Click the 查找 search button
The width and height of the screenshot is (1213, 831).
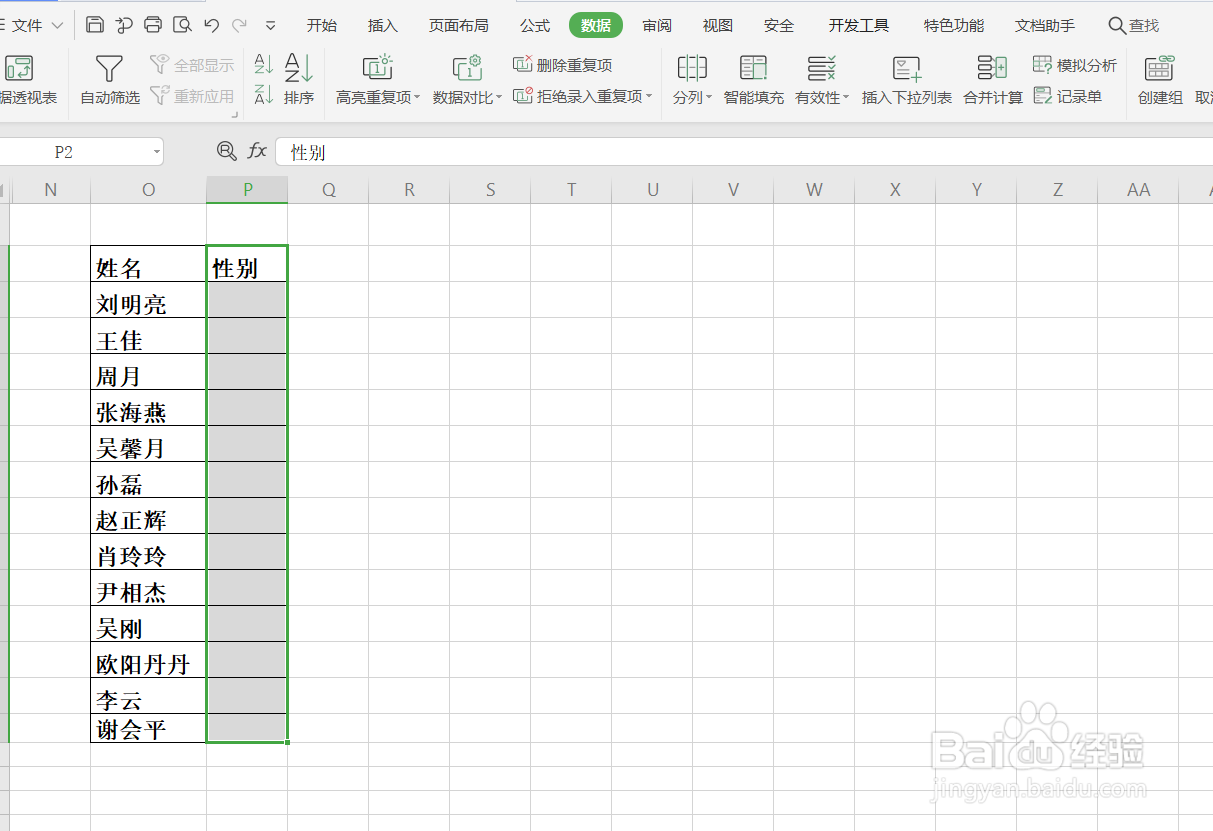(x=1134, y=25)
